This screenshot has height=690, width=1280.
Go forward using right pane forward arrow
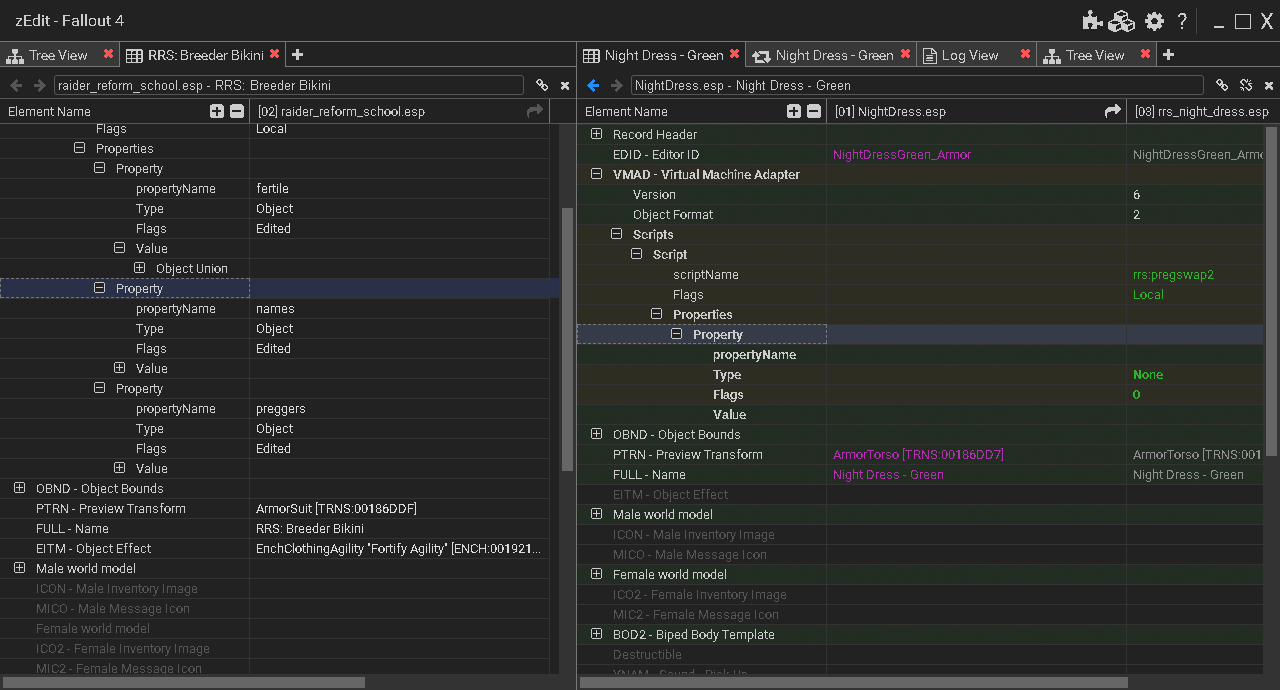[x=617, y=86]
